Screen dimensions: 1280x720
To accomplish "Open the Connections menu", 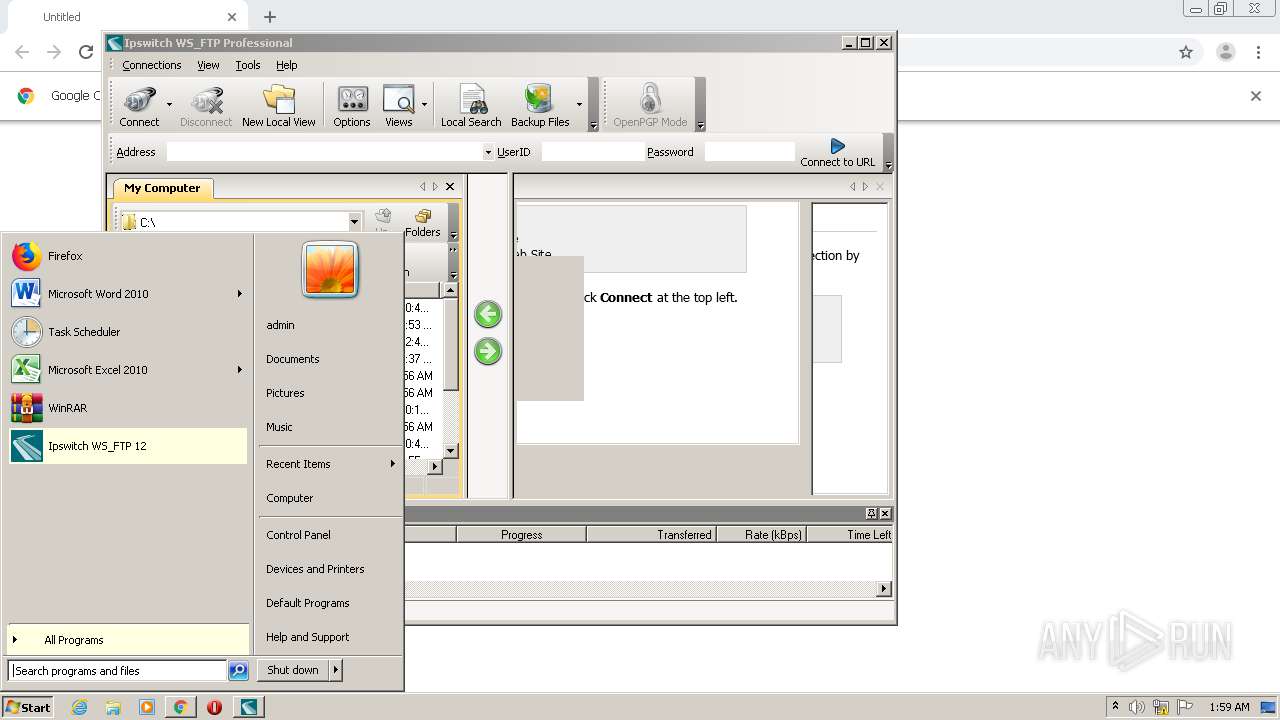I will [x=152, y=65].
